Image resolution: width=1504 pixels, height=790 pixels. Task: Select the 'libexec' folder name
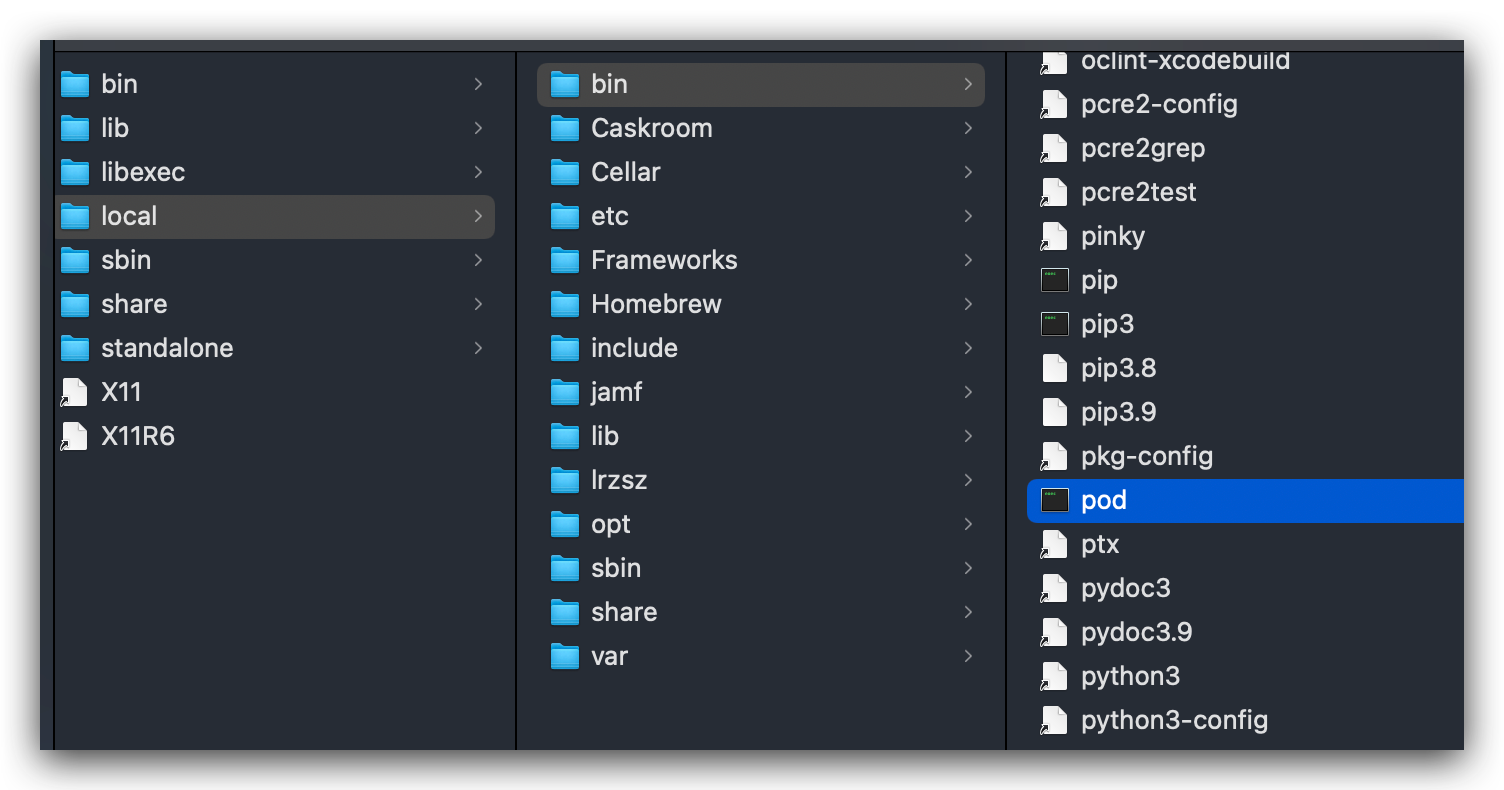pyautogui.click(x=143, y=172)
